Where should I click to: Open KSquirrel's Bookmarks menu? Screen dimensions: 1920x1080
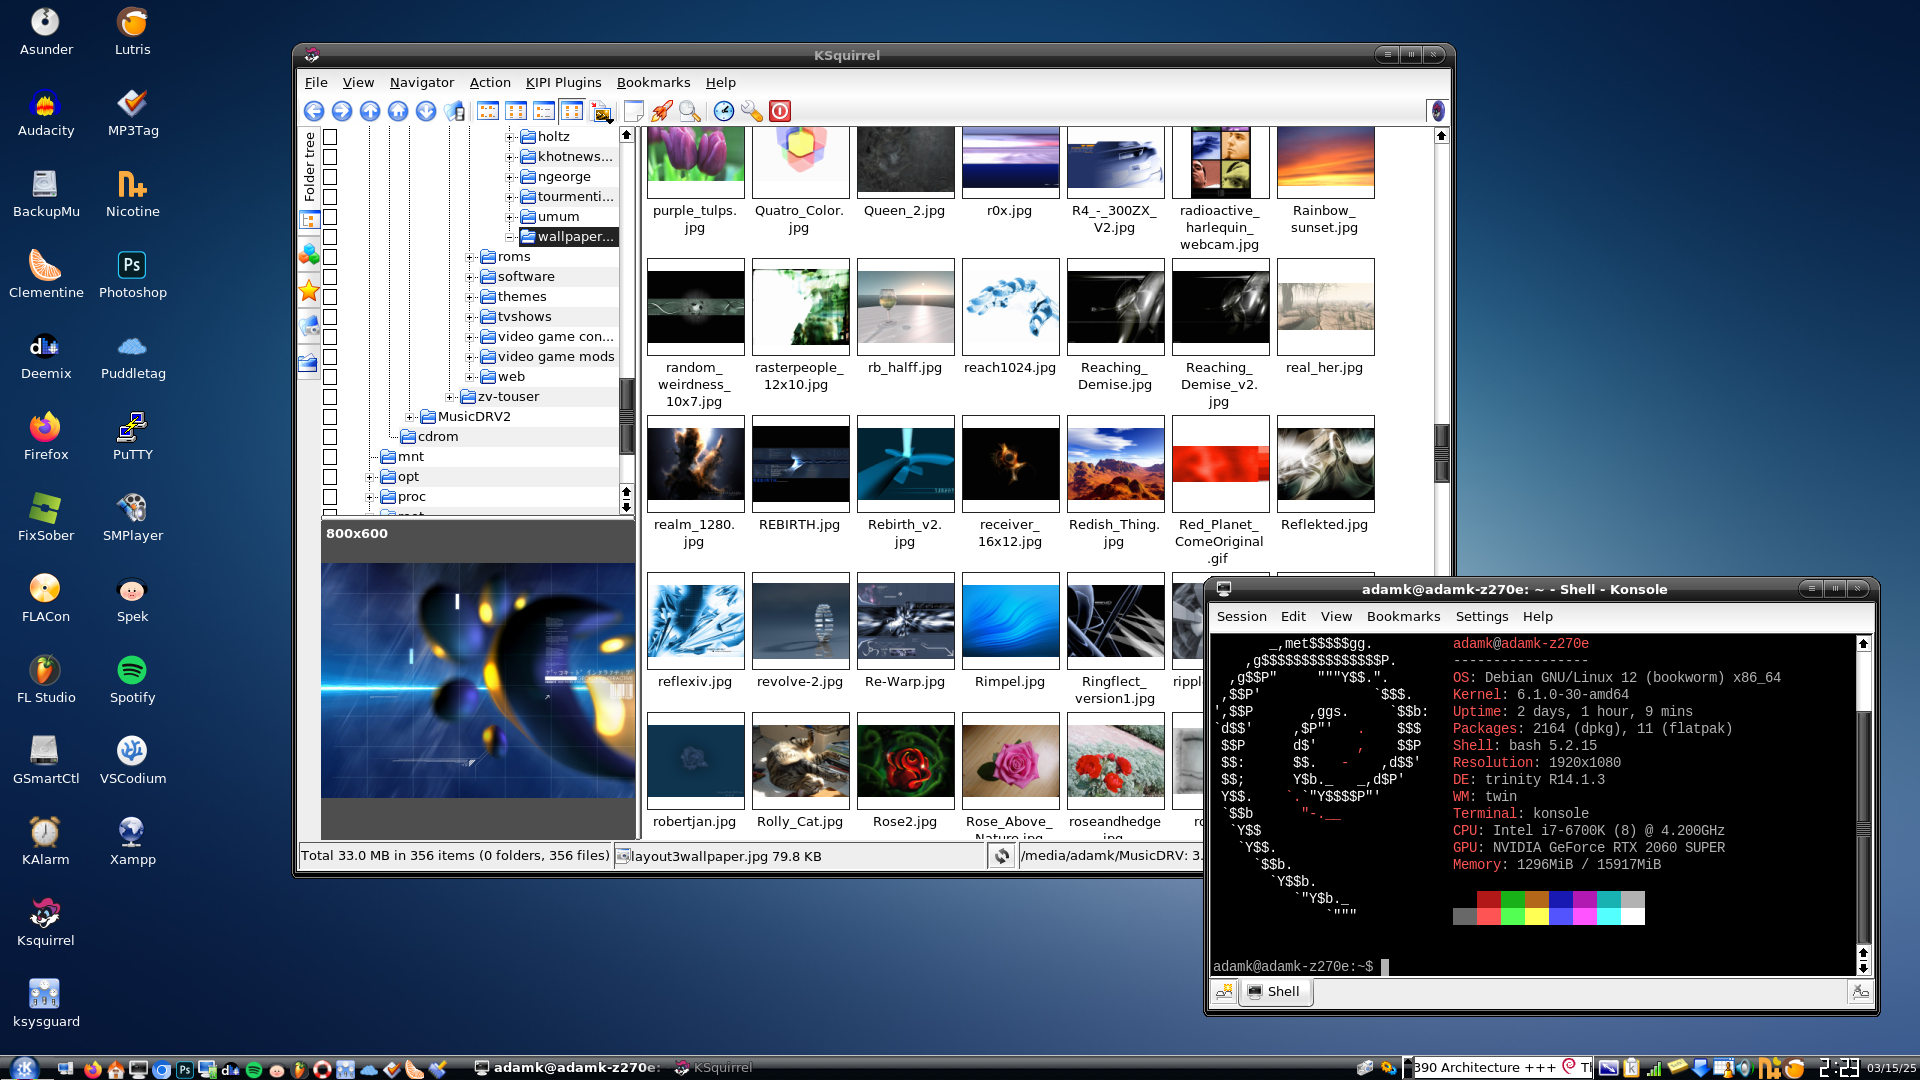point(653,82)
